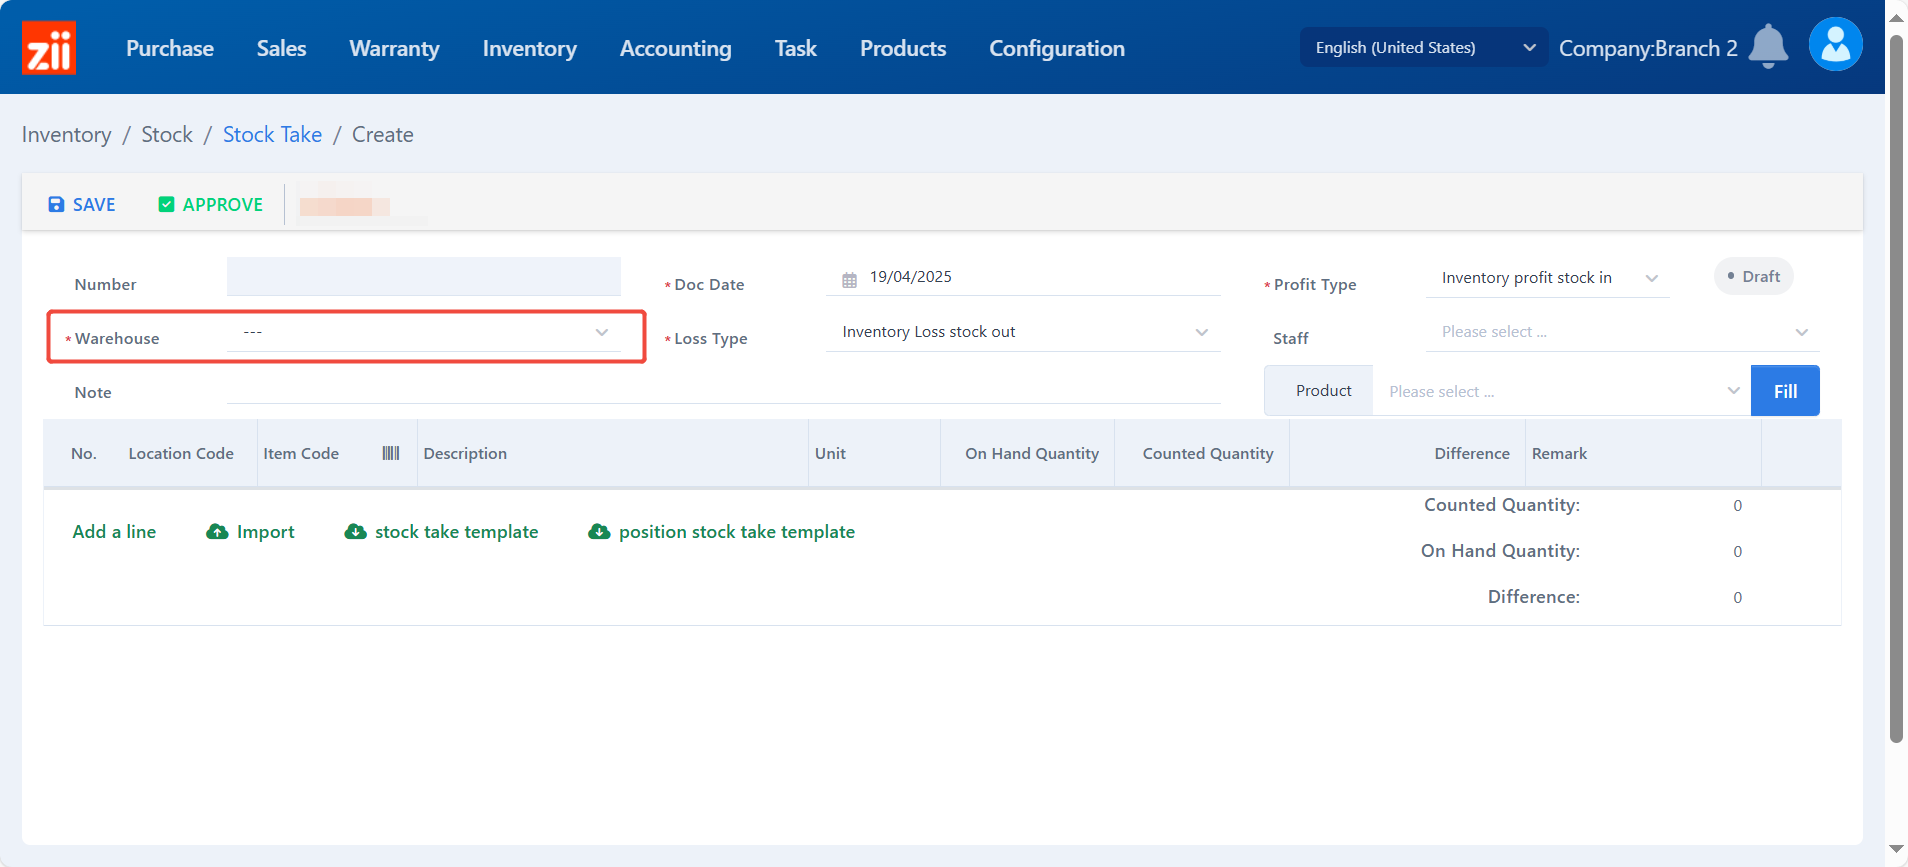This screenshot has width=1908, height=867.
Task: Click the barcode icon in table header
Action: tap(391, 453)
